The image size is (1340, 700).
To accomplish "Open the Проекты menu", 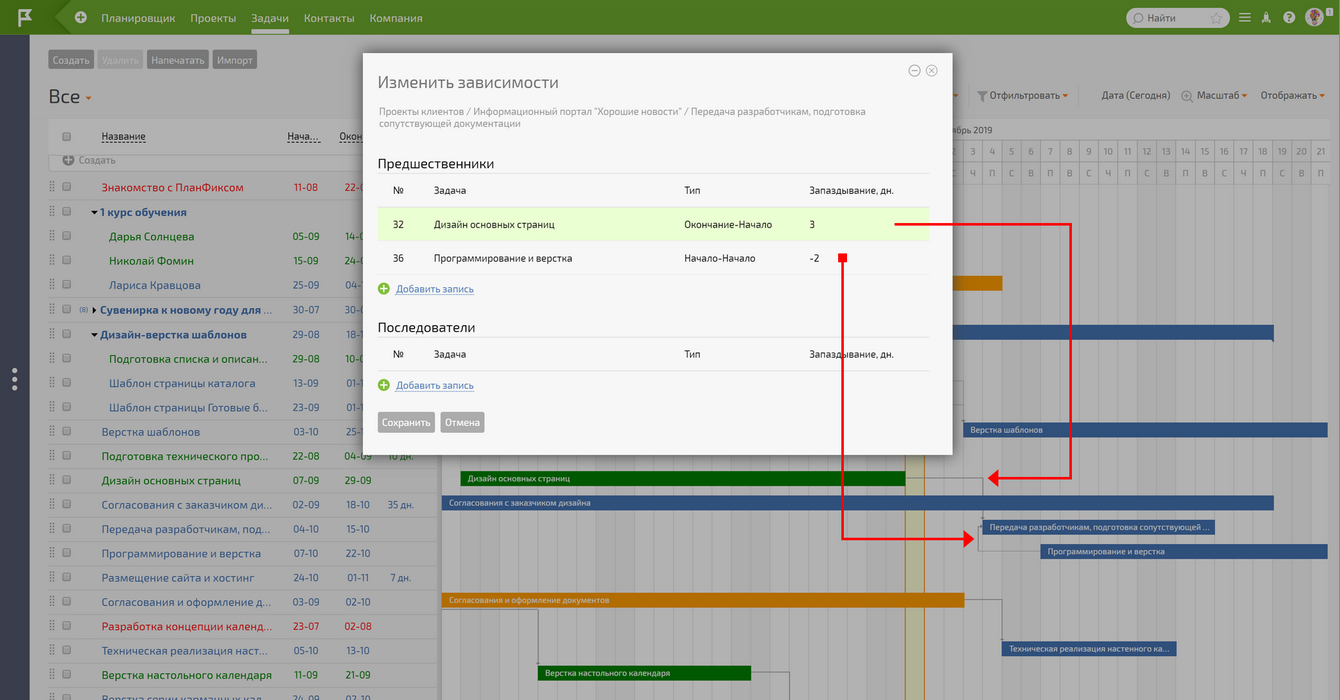I will coord(213,18).
